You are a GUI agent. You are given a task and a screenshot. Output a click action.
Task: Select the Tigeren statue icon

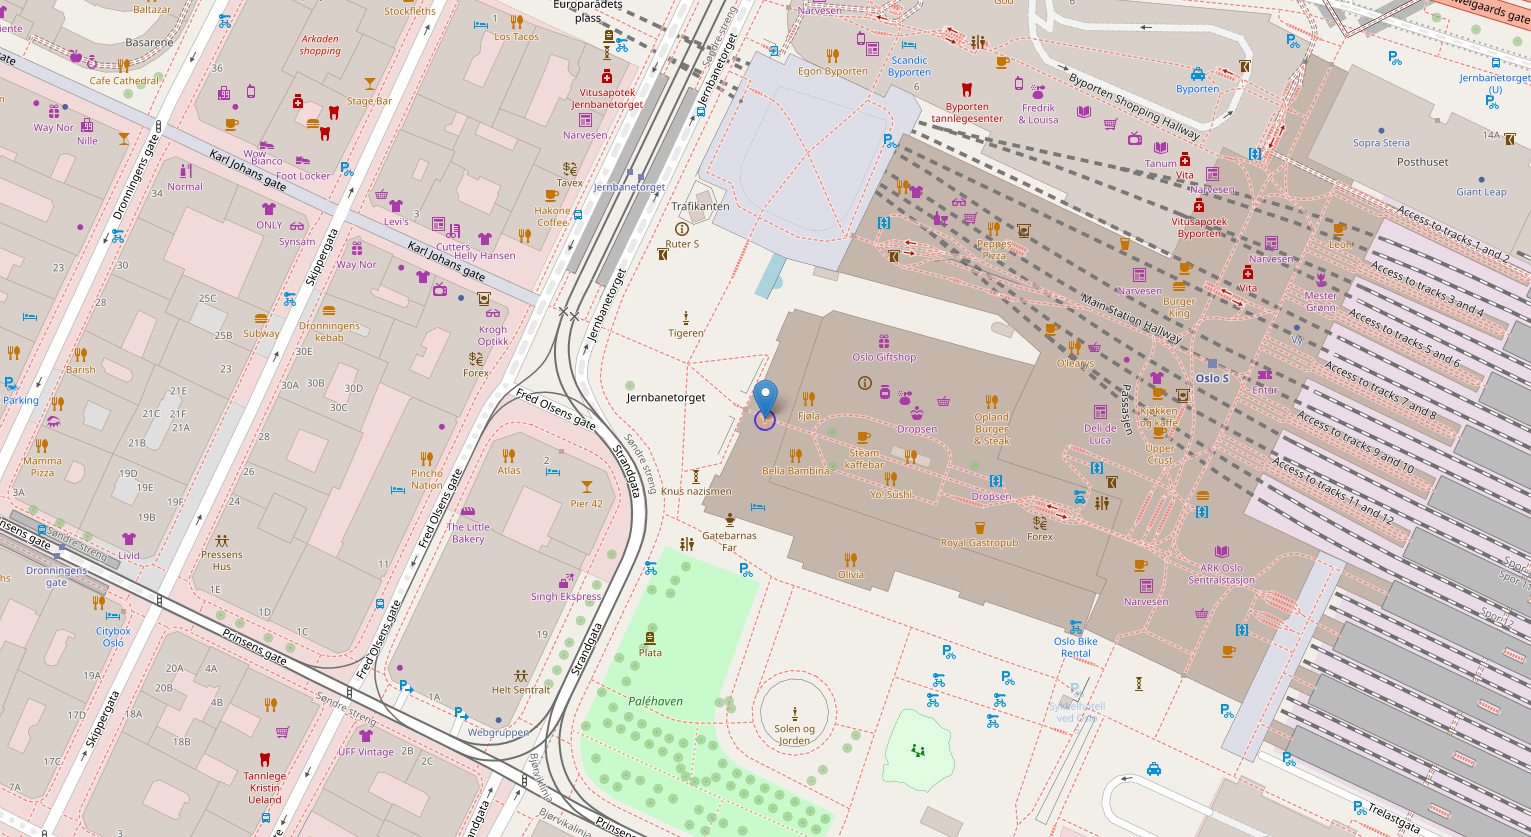(x=686, y=317)
